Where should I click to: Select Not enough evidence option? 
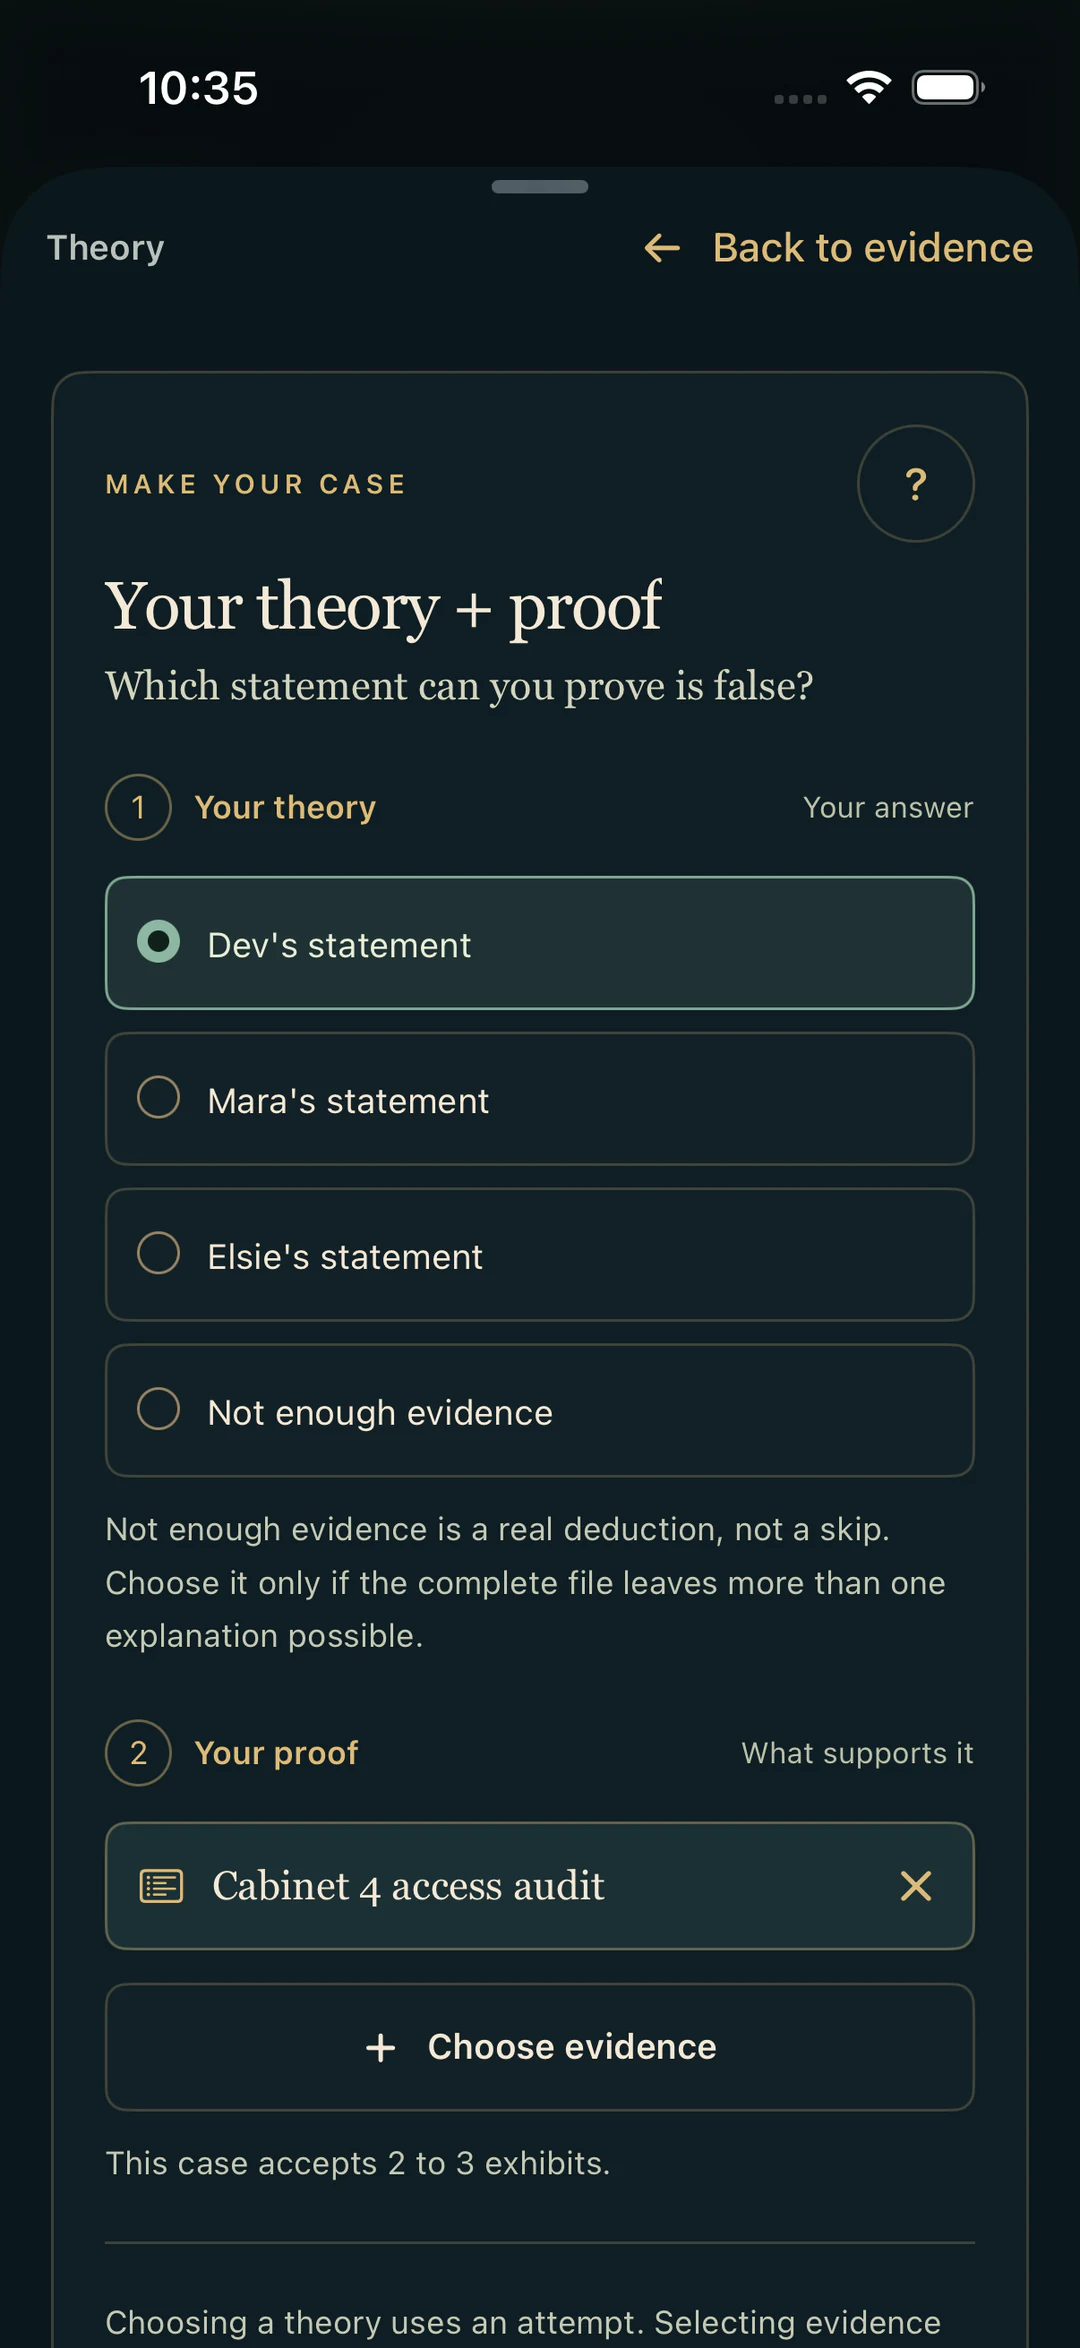pyautogui.click(x=540, y=1411)
